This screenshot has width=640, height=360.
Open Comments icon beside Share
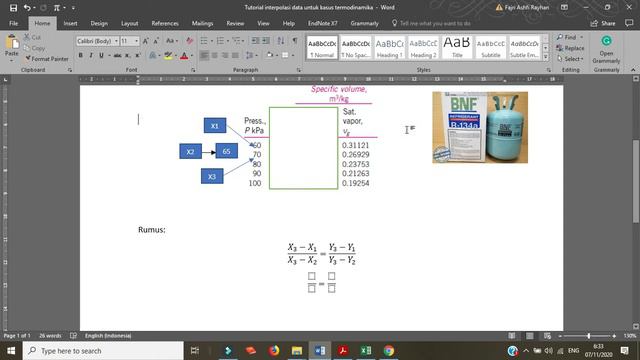point(629,23)
